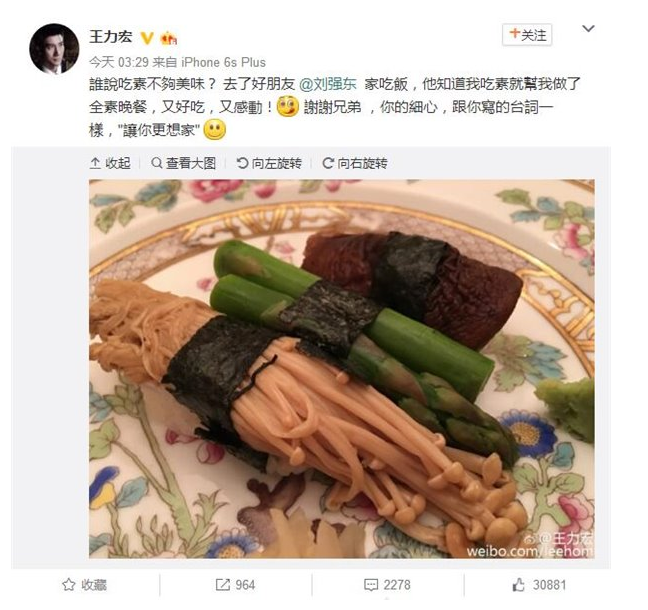The width and height of the screenshot is (648, 610).
Task: Click the food photo of vegetable rolls
Action: (342, 369)
